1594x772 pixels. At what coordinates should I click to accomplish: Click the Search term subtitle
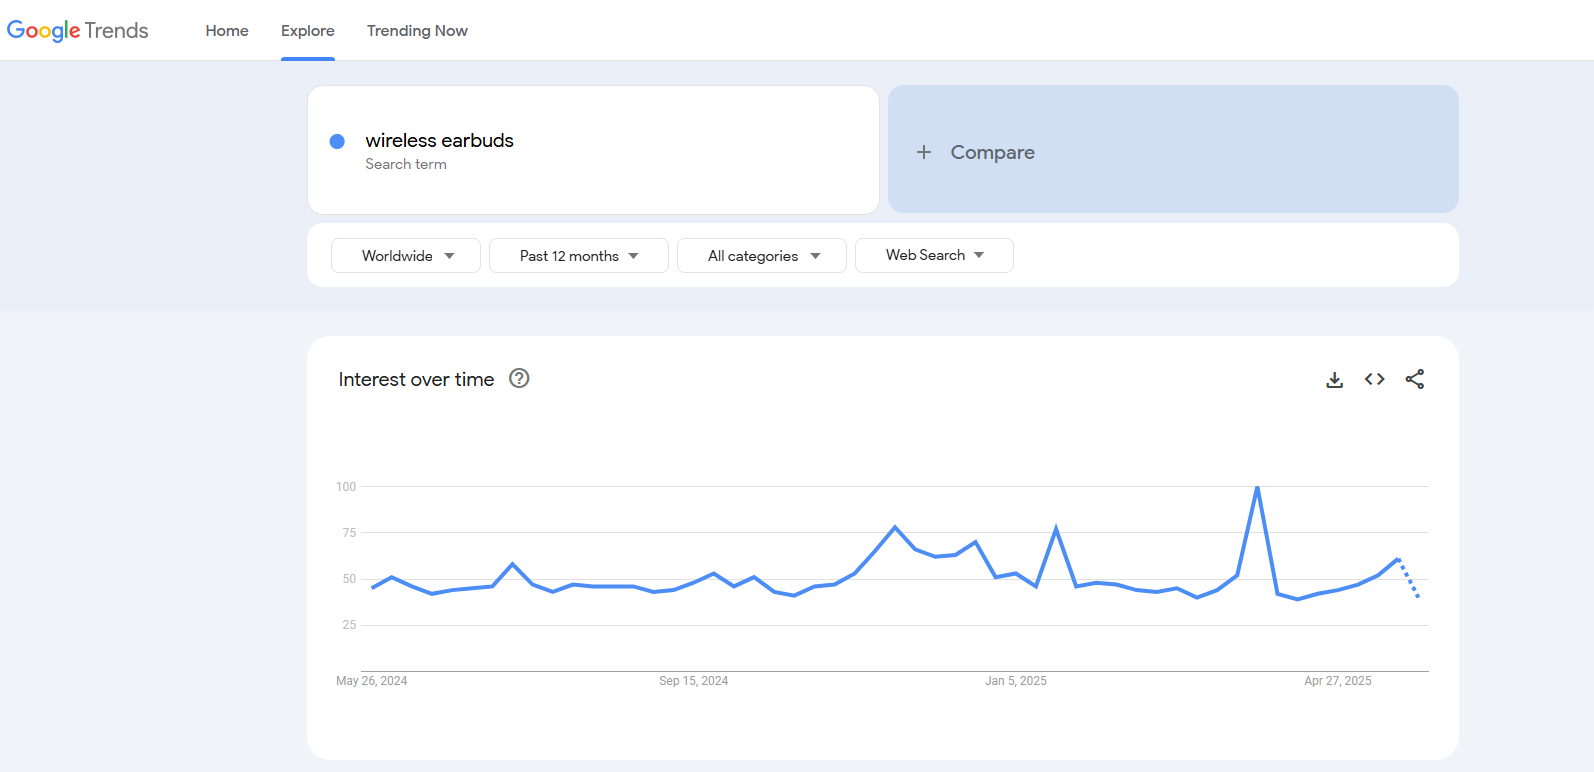click(406, 164)
